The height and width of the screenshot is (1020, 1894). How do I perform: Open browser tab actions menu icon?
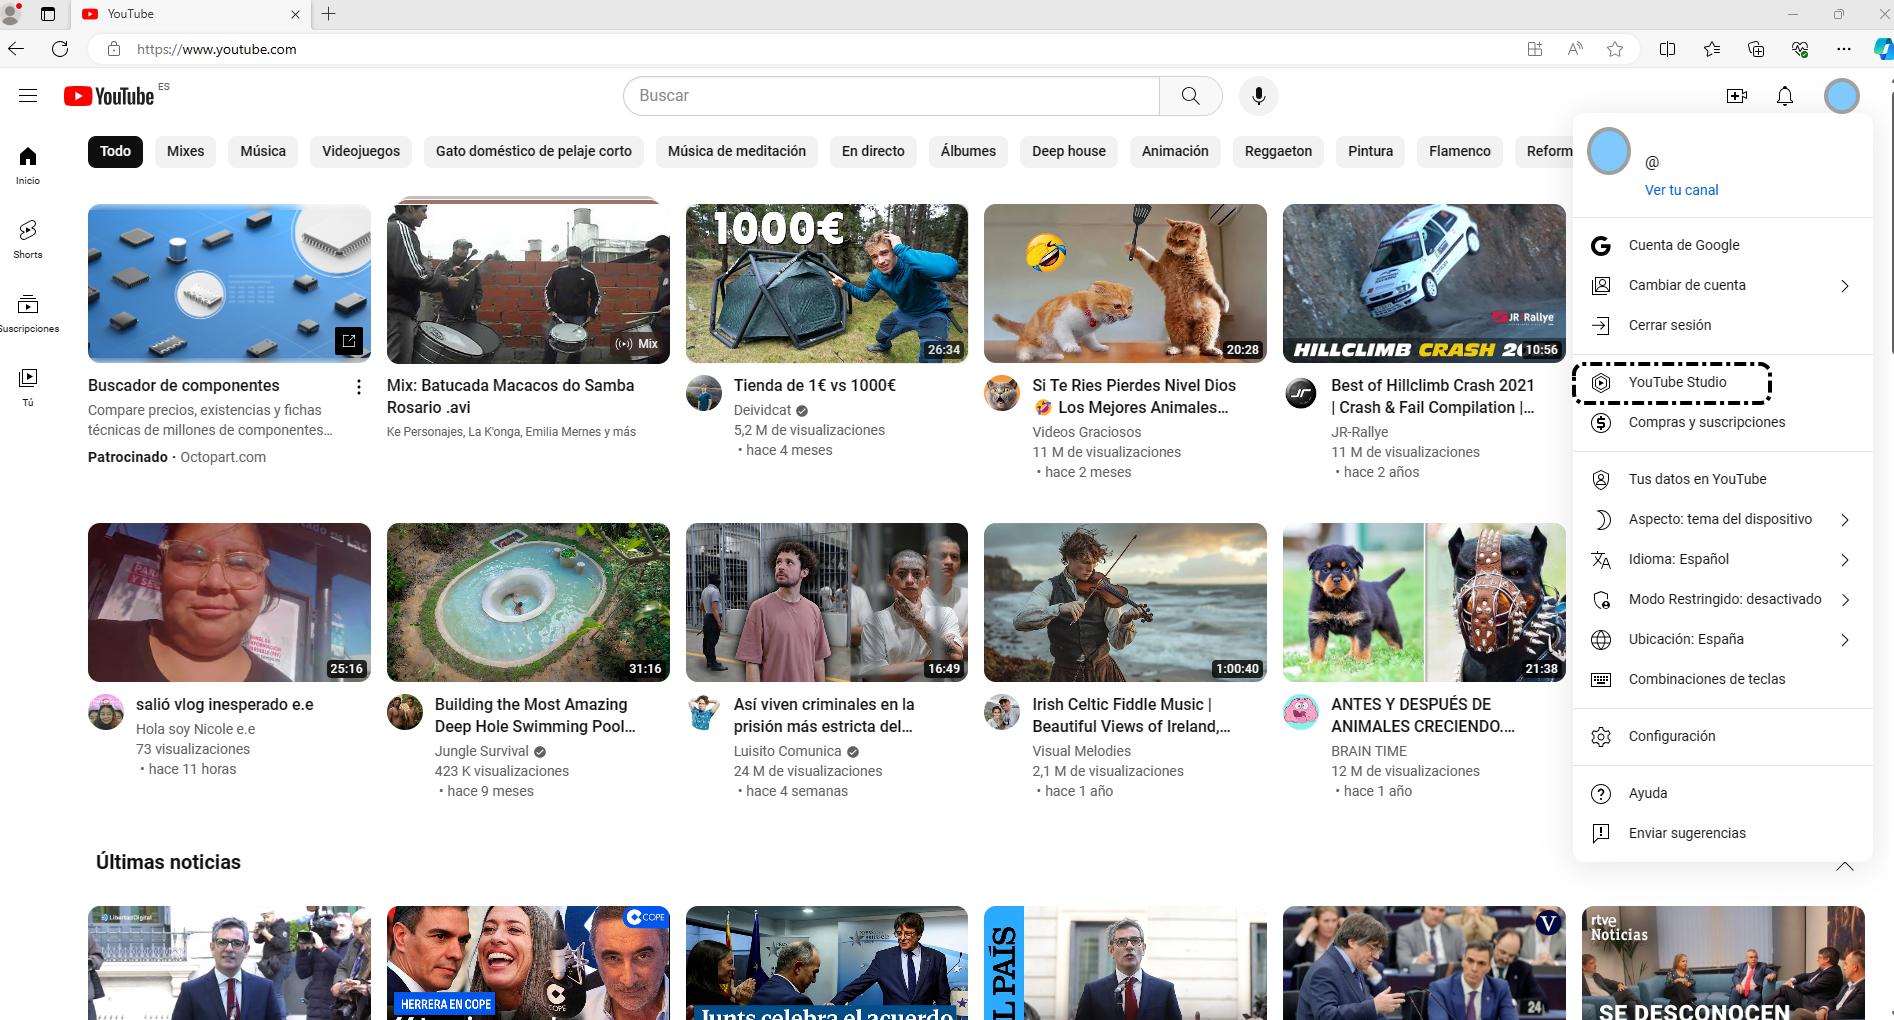pyautogui.click(x=48, y=14)
